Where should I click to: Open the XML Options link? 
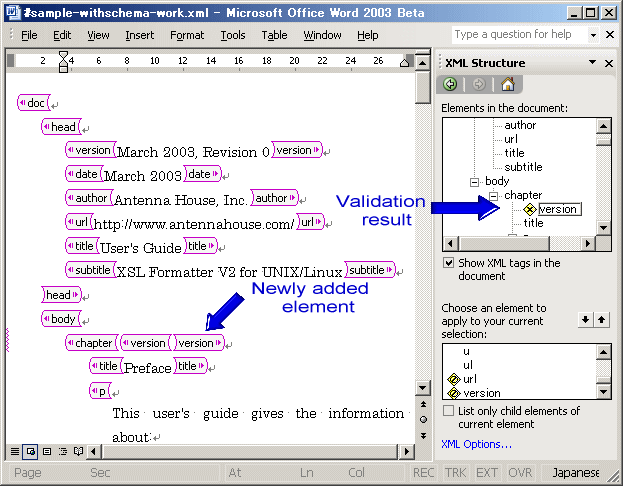(x=476, y=444)
